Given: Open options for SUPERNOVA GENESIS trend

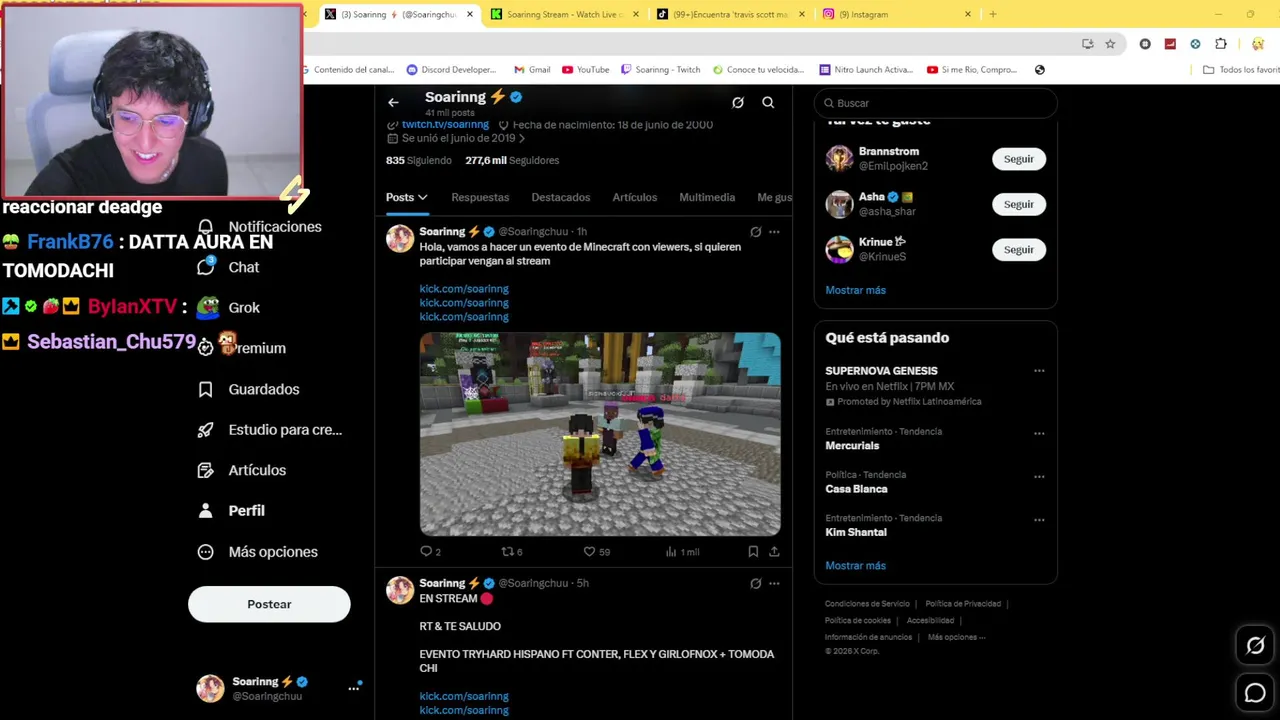Looking at the screenshot, I should click(x=1039, y=371).
